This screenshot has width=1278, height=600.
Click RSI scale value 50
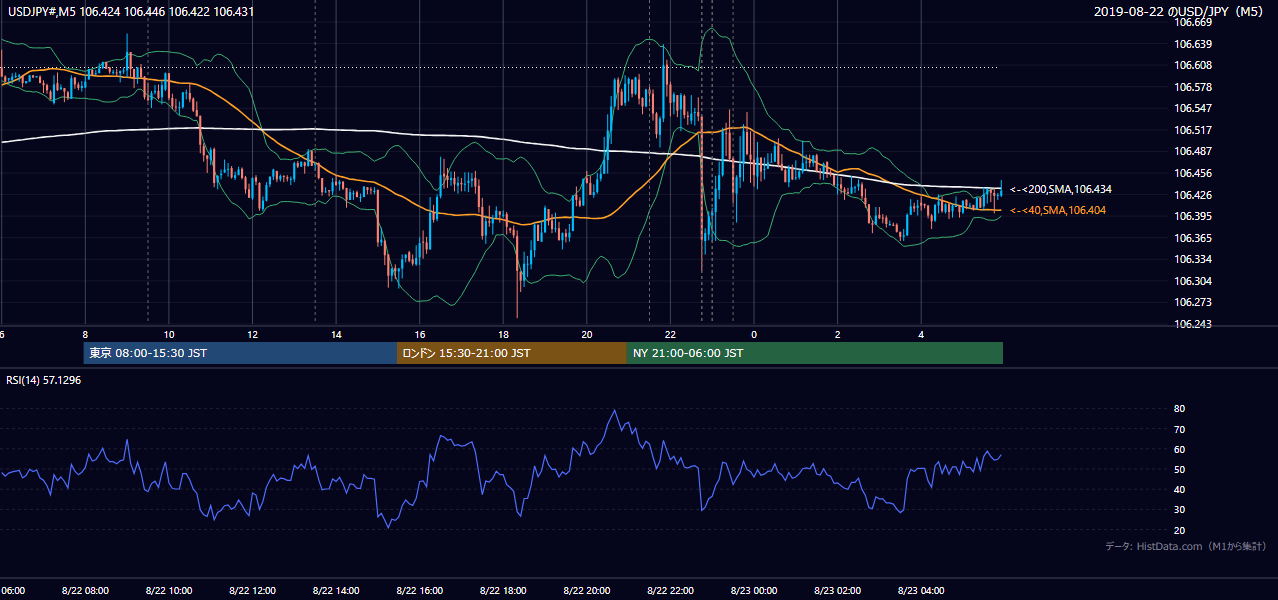coord(1179,469)
